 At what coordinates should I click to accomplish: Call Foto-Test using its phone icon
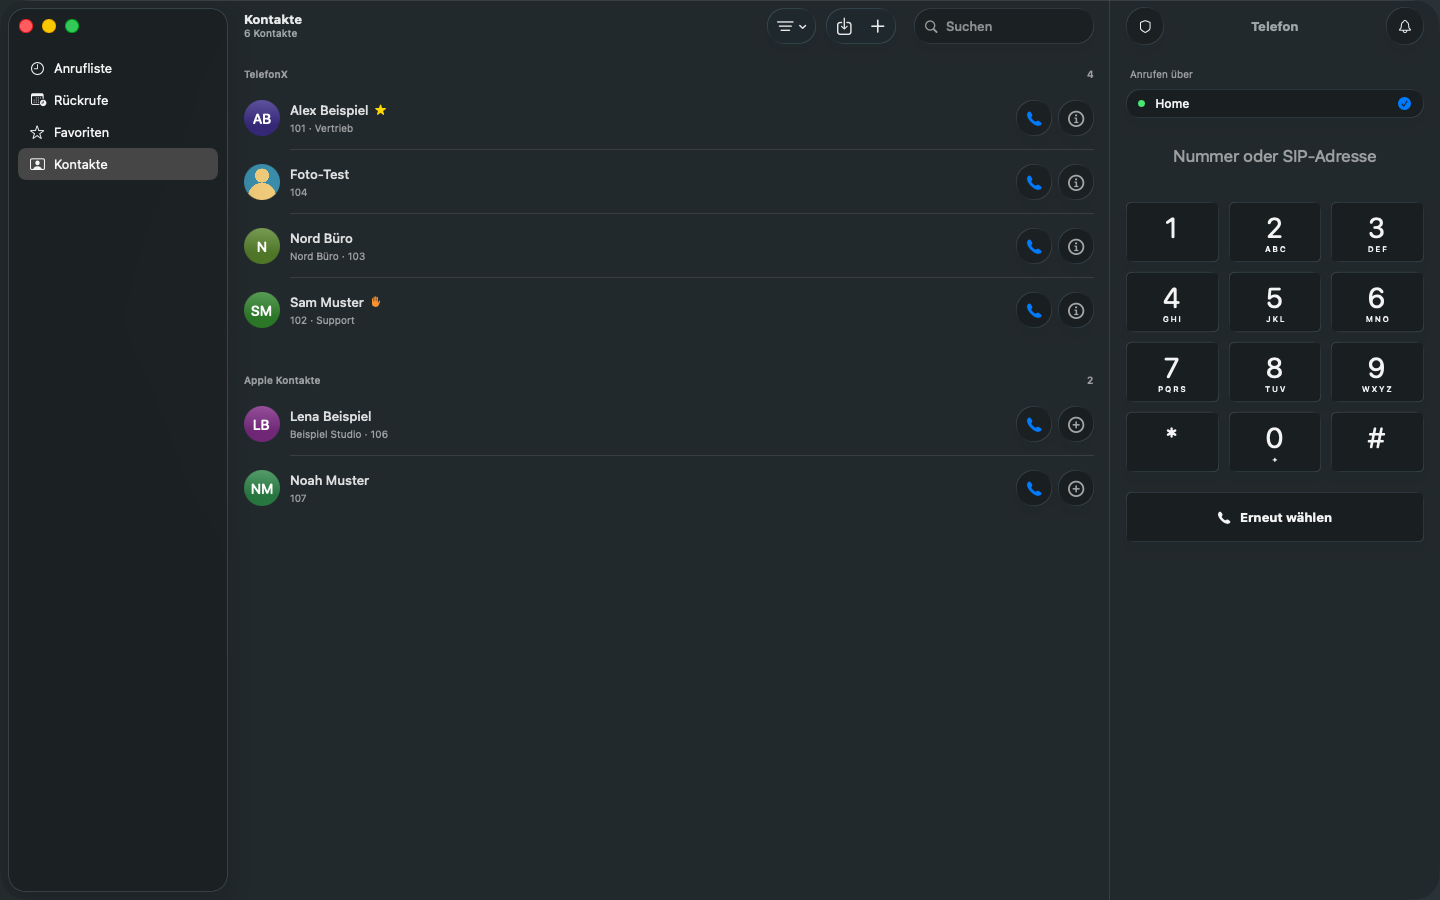click(1034, 183)
